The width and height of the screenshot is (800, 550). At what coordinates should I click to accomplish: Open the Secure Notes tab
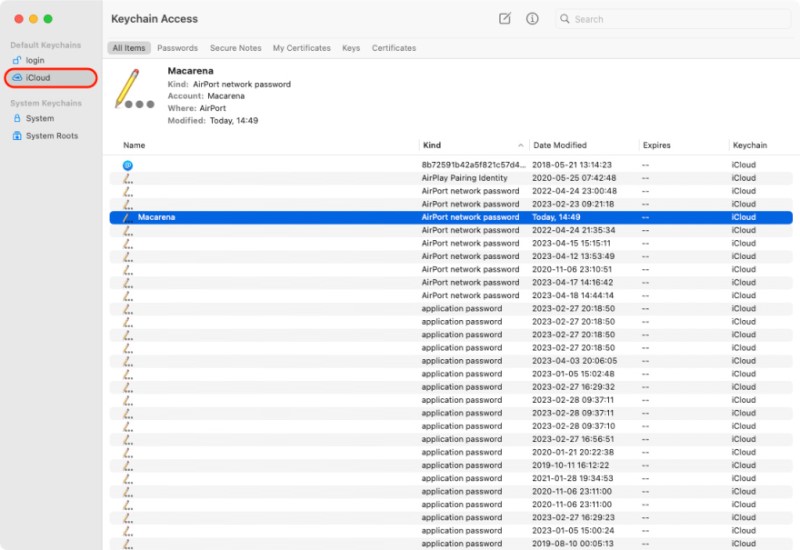click(235, 48)
